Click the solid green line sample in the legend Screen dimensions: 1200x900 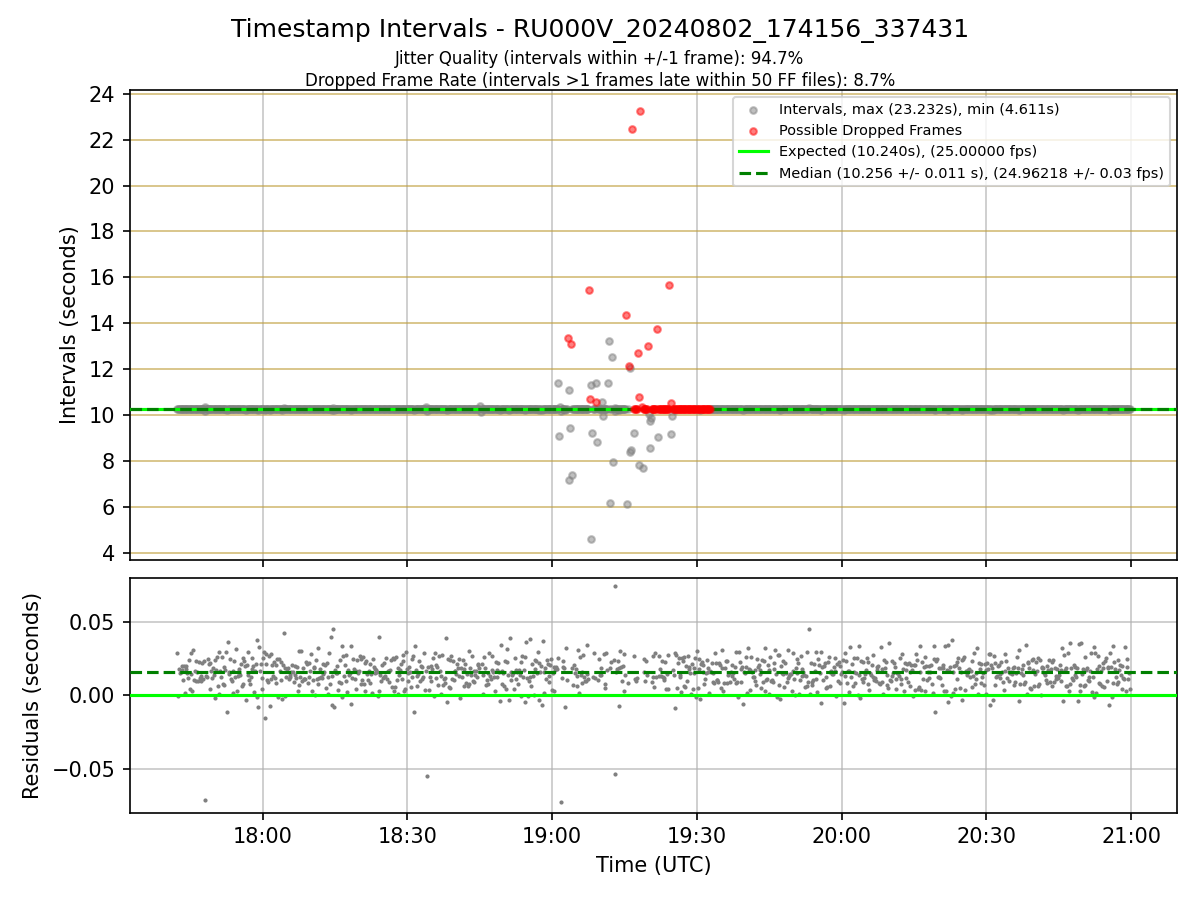point(754,152)
